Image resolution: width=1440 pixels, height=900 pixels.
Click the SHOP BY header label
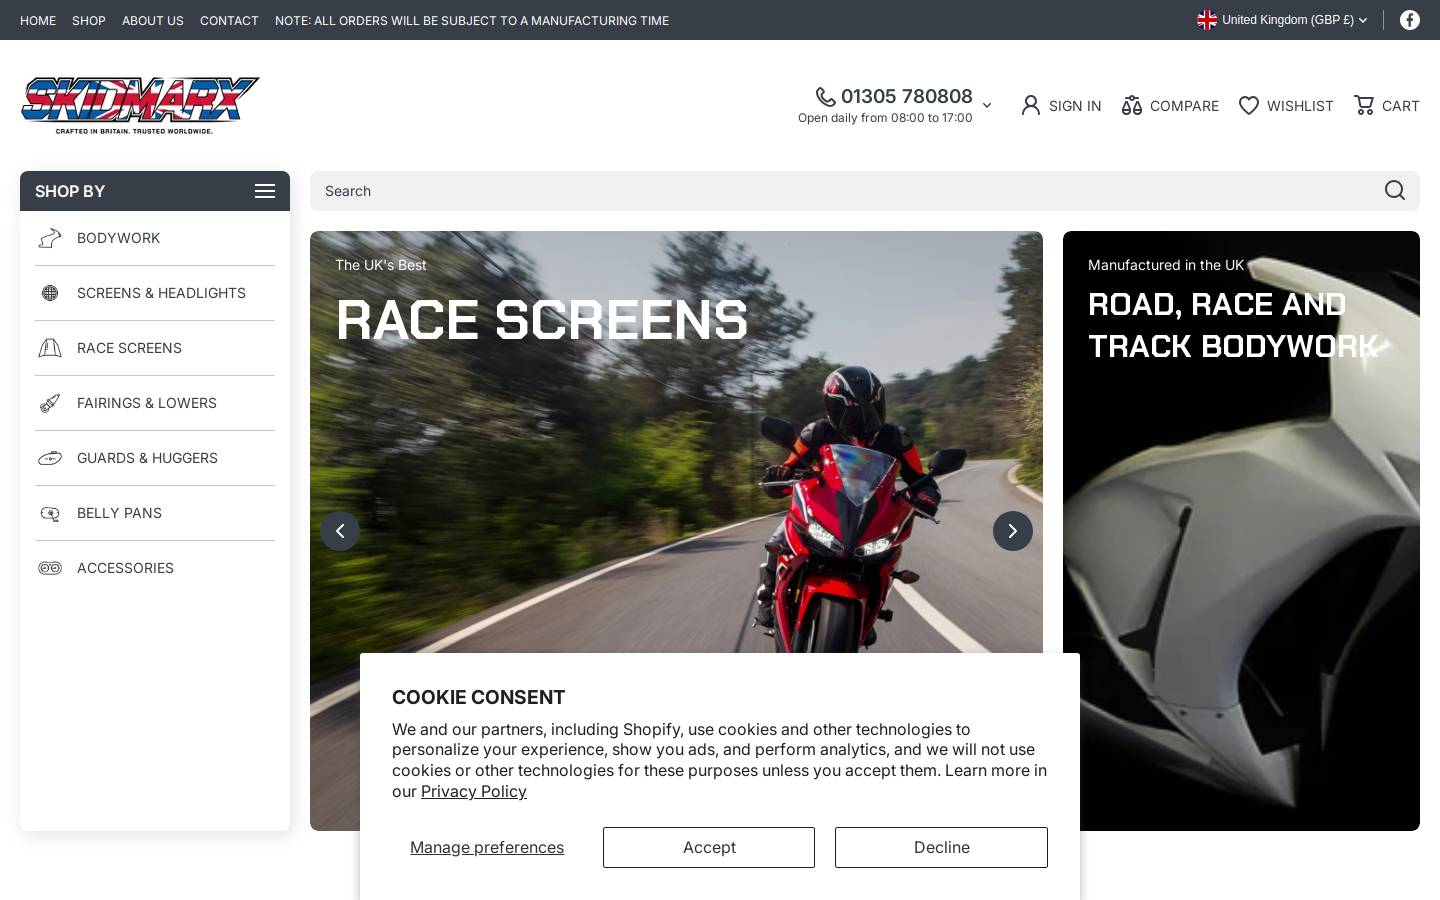pyautogui.click(x=70, y=191)
